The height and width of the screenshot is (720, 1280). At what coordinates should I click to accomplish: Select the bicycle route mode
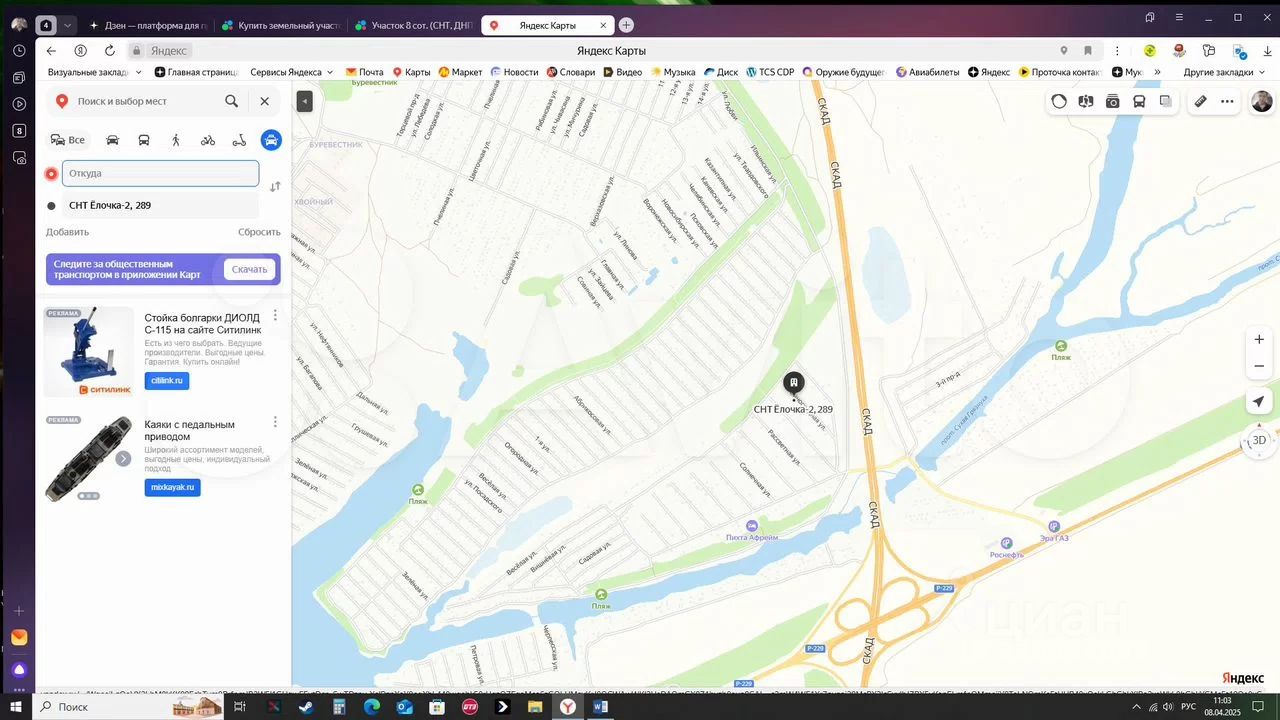(x=208, y=140)
